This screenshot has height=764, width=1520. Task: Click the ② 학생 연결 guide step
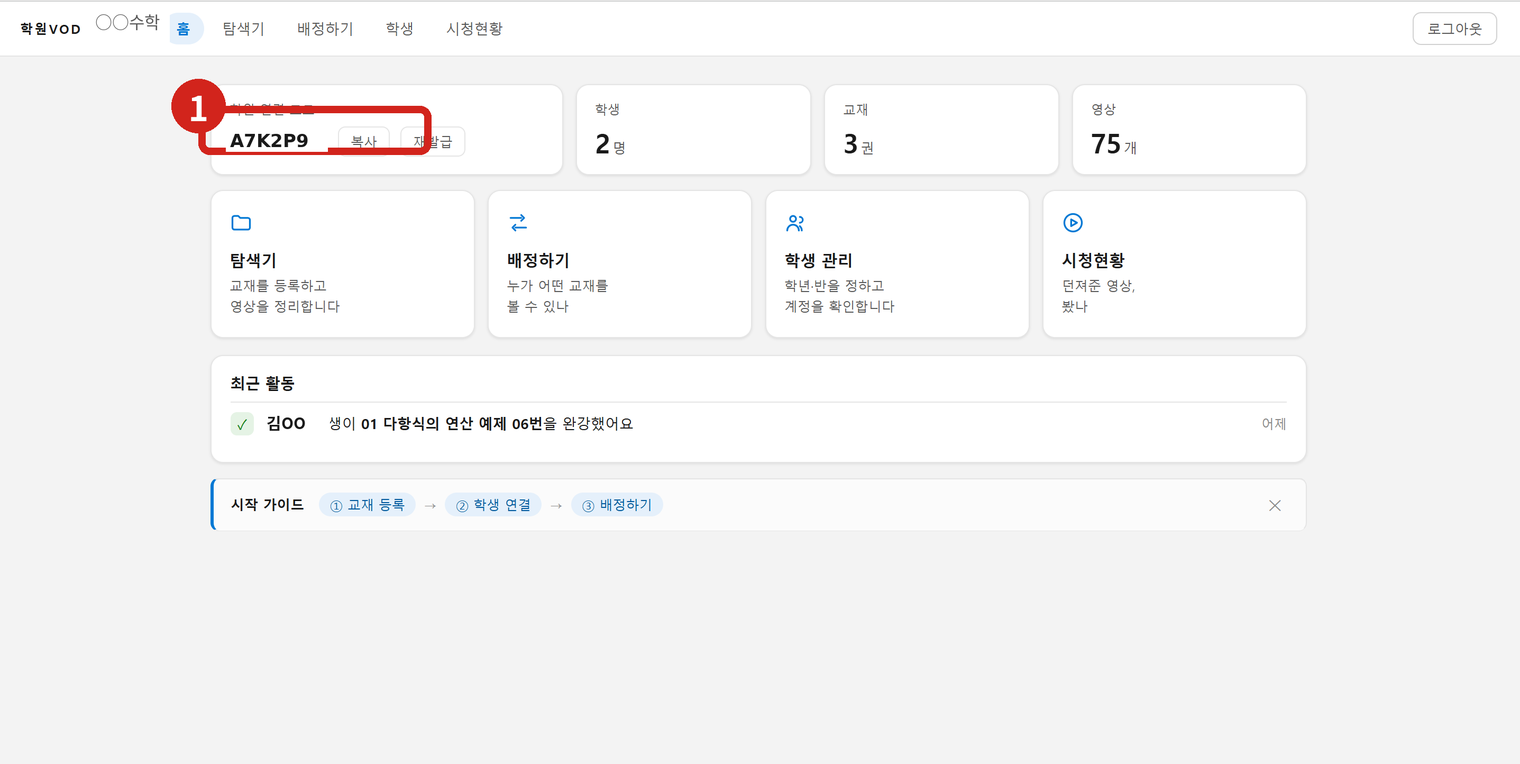point(494,505)
